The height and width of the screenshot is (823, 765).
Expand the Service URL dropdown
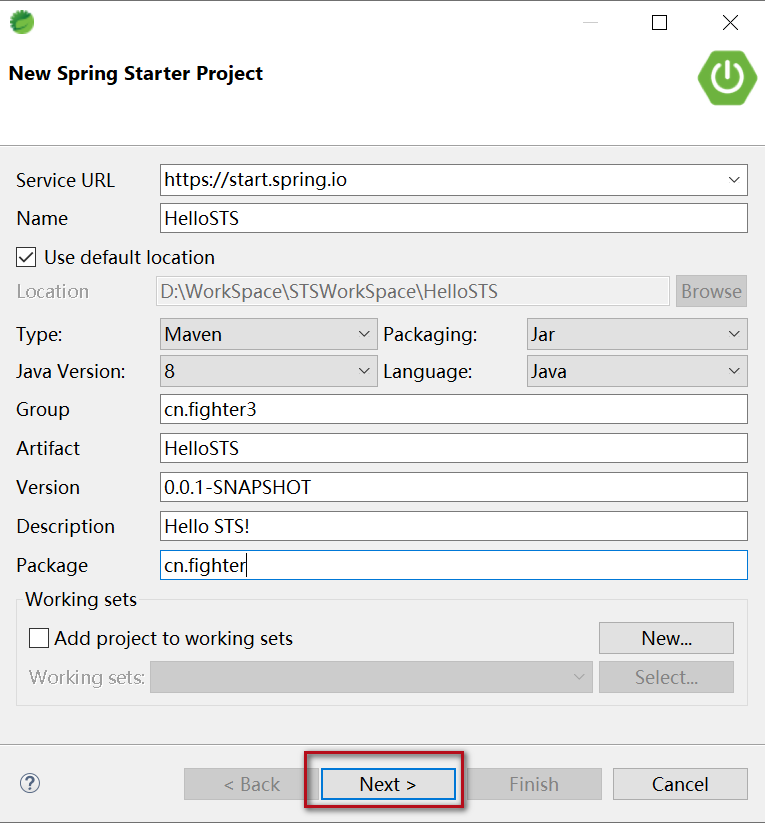pyautogui.click(x=736, y=180)
